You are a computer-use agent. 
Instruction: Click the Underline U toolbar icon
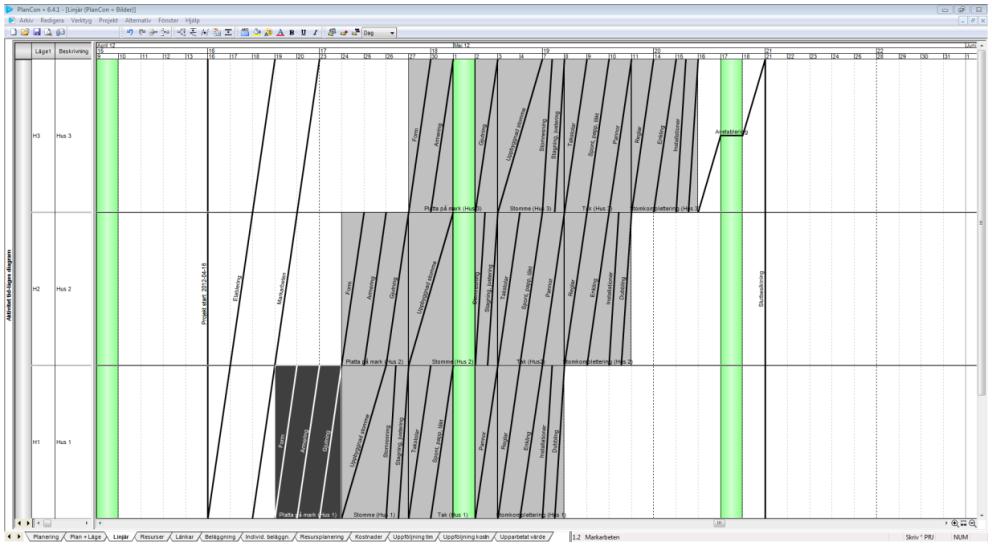(x=304, y=32)
